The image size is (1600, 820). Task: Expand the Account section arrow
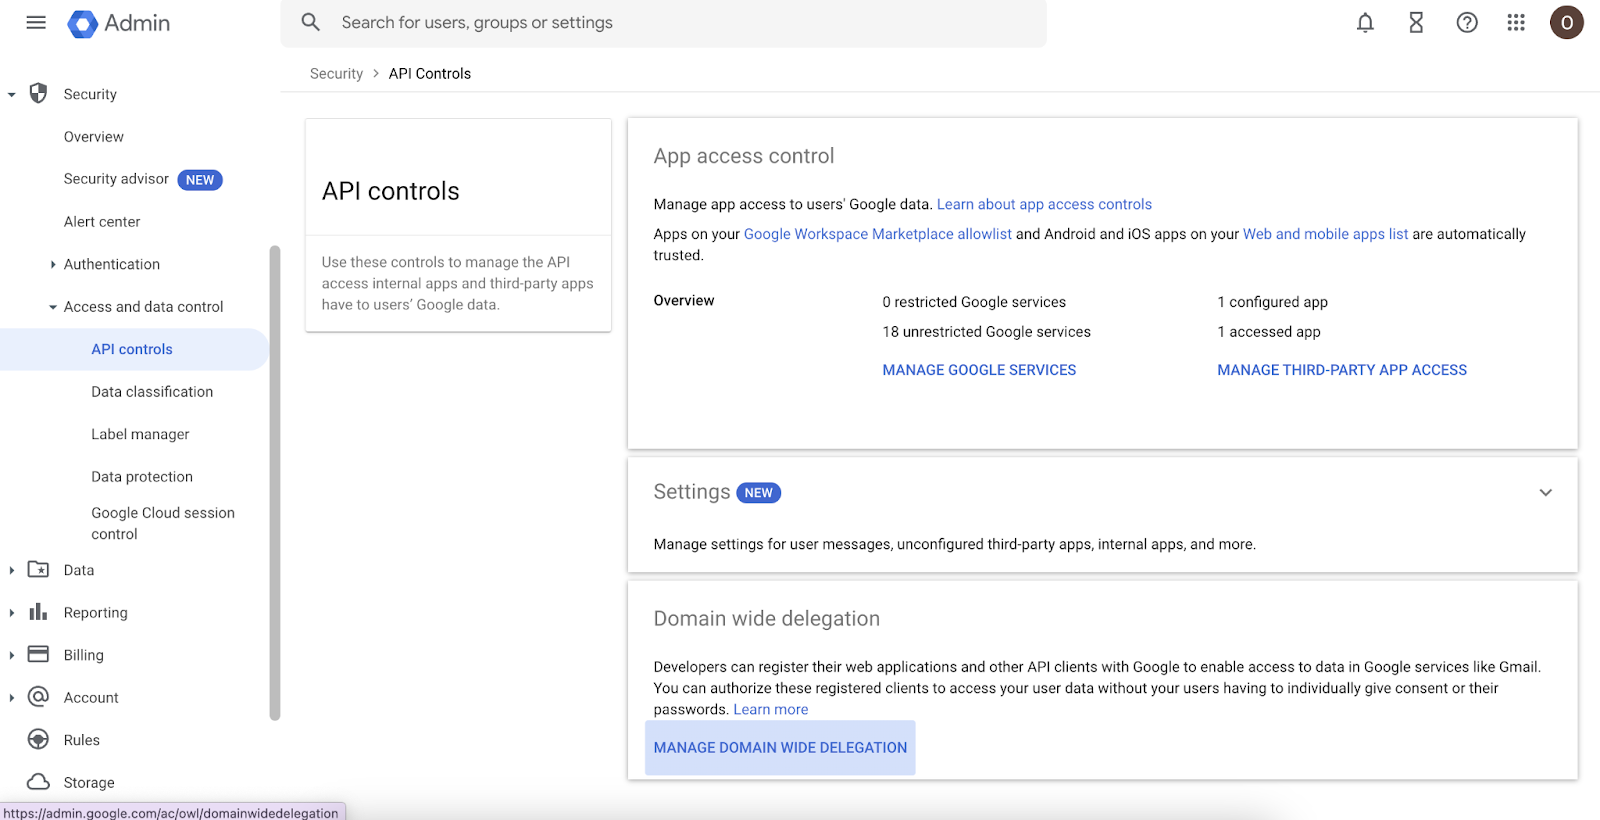11,698
